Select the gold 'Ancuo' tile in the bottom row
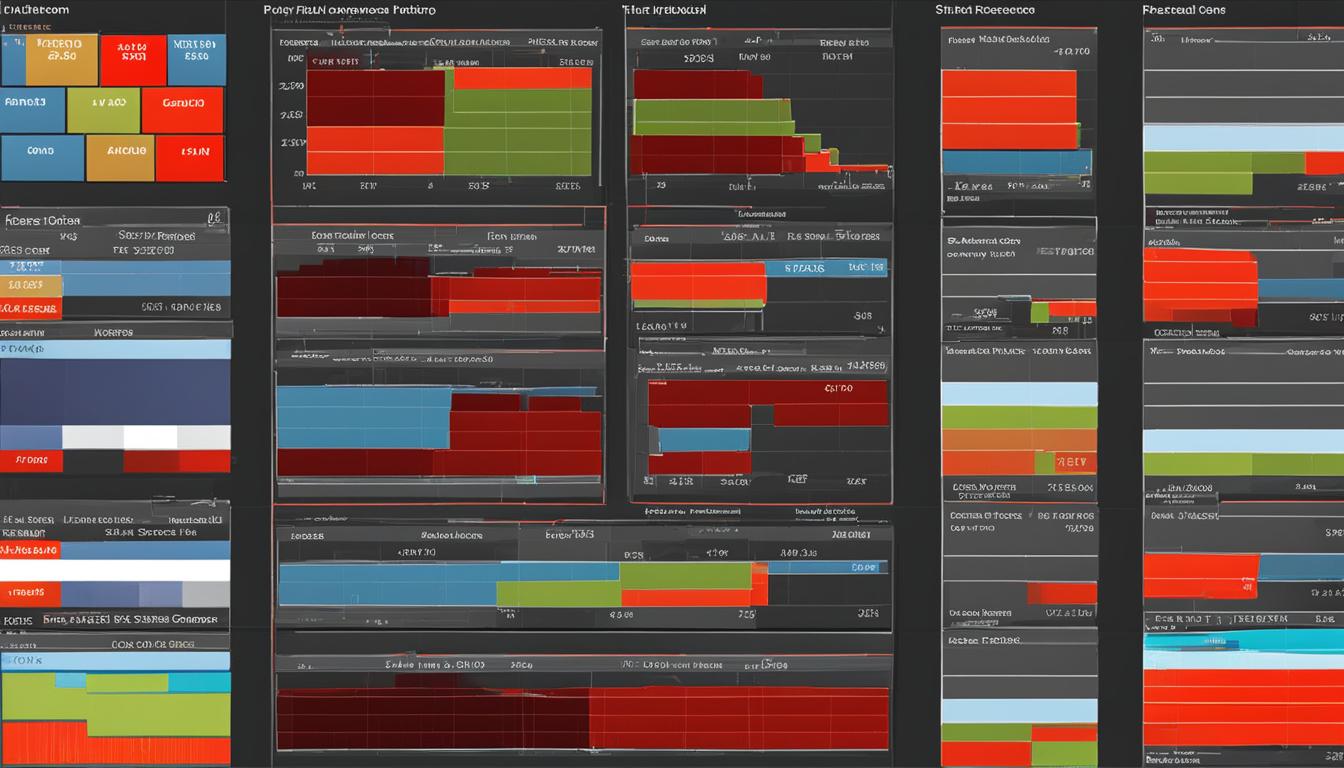This screenshot has width=1344, height=768. (x=120, y=158)
